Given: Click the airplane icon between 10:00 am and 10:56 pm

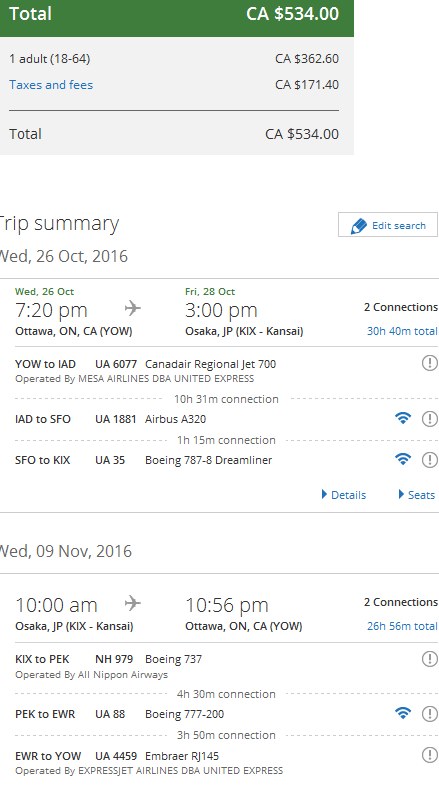Looking at the screenshot, I should click(133, 603).
